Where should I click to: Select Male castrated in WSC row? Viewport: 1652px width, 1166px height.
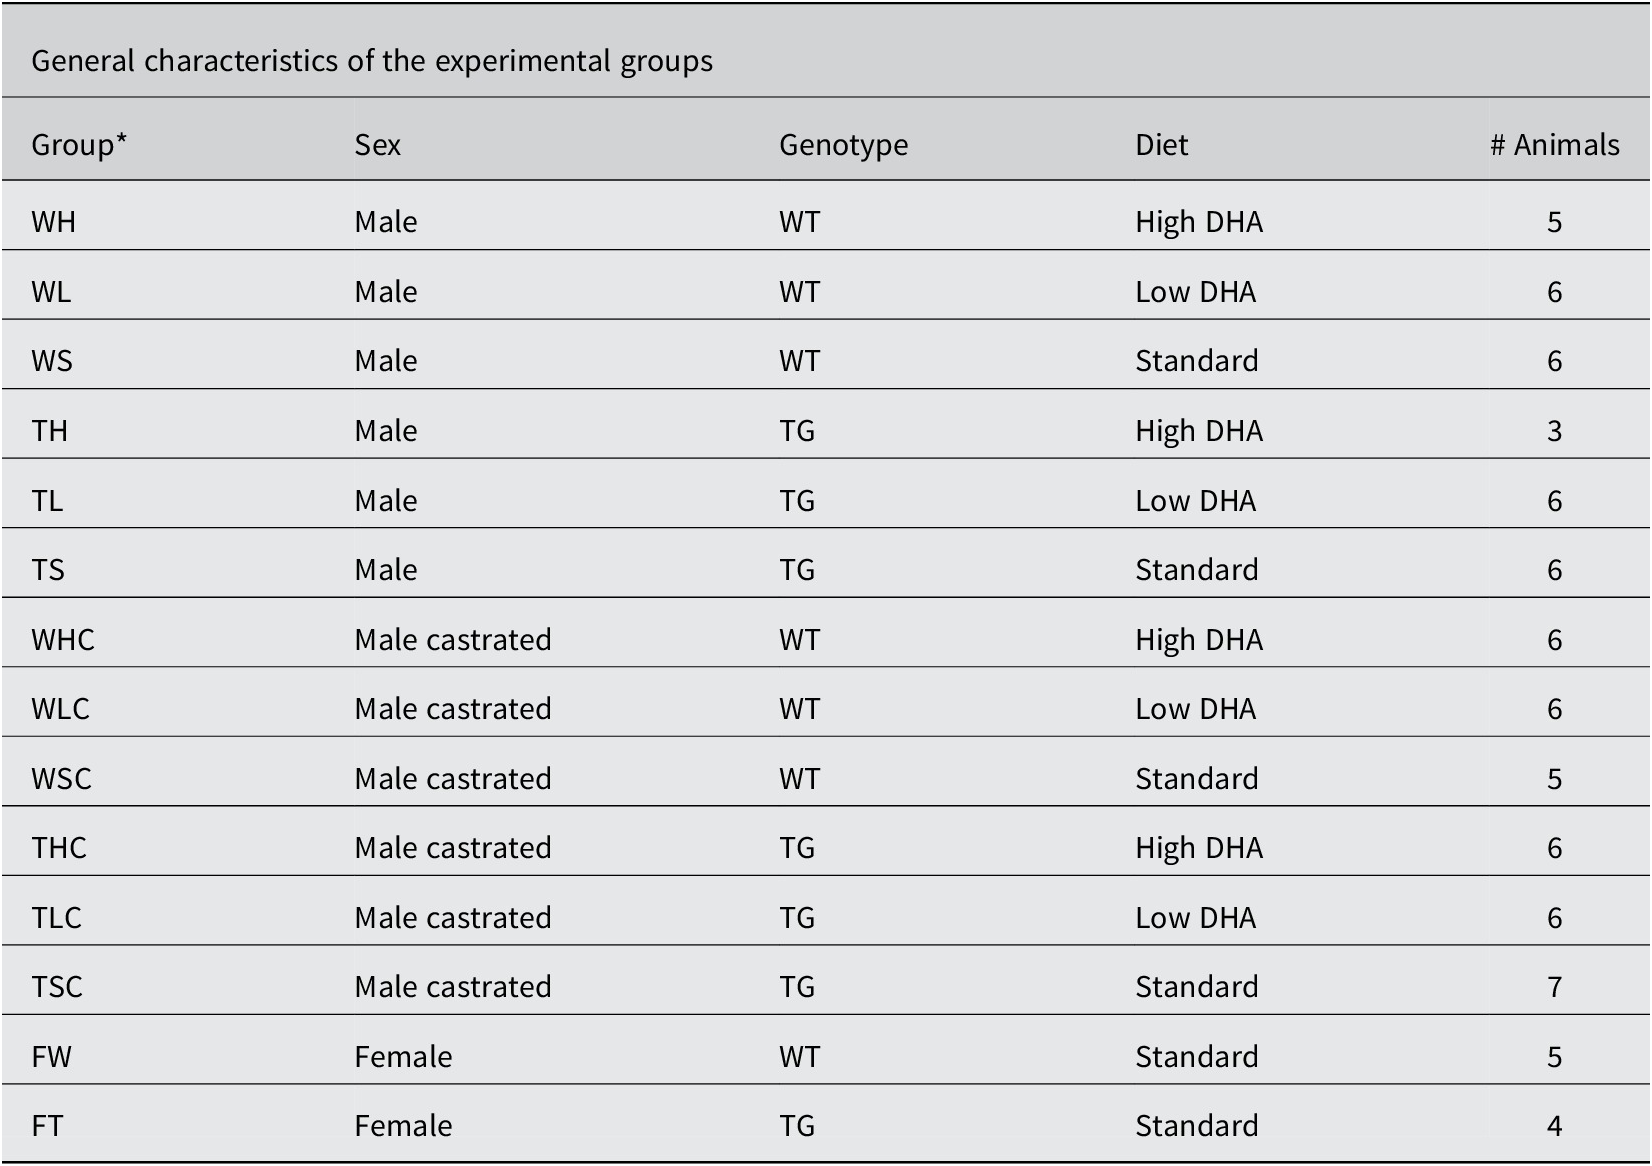tap(452, 778)
